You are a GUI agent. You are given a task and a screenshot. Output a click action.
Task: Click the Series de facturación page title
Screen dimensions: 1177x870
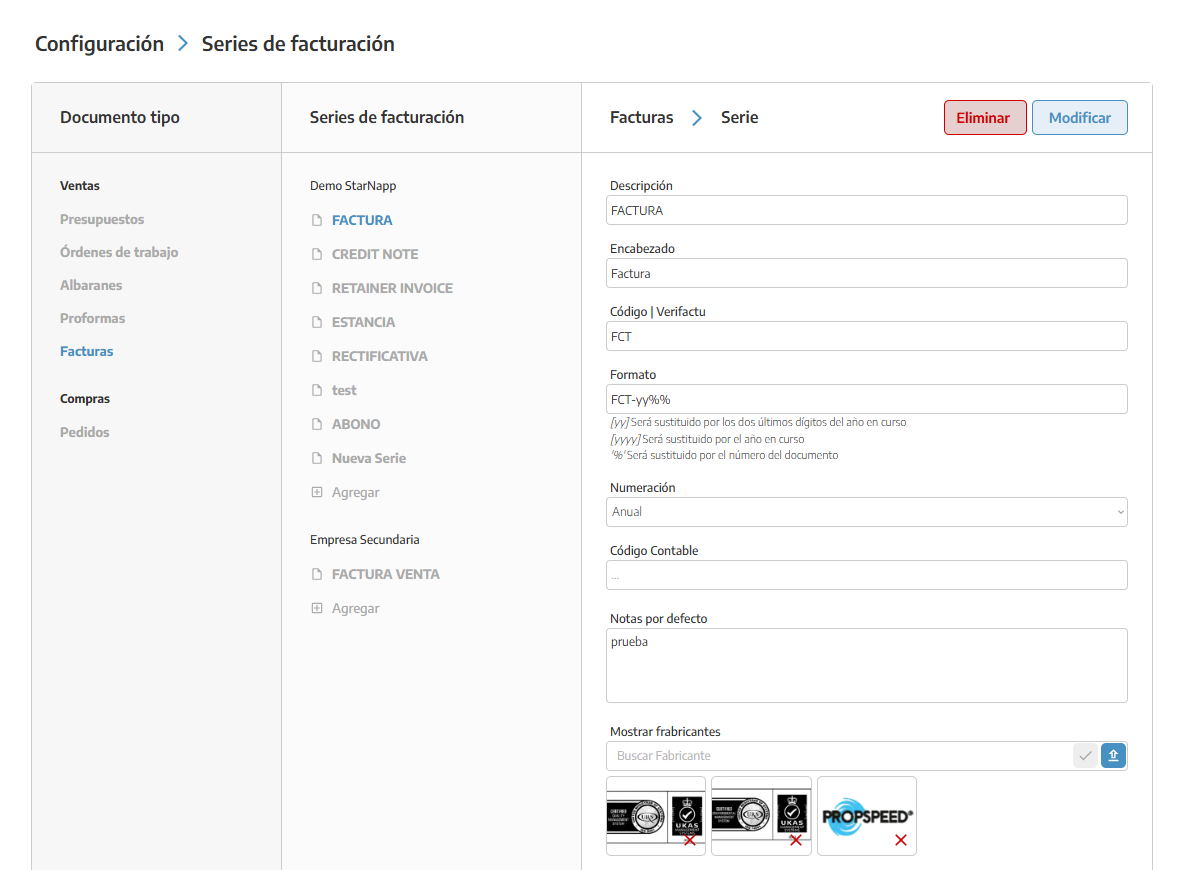point(298,44)
